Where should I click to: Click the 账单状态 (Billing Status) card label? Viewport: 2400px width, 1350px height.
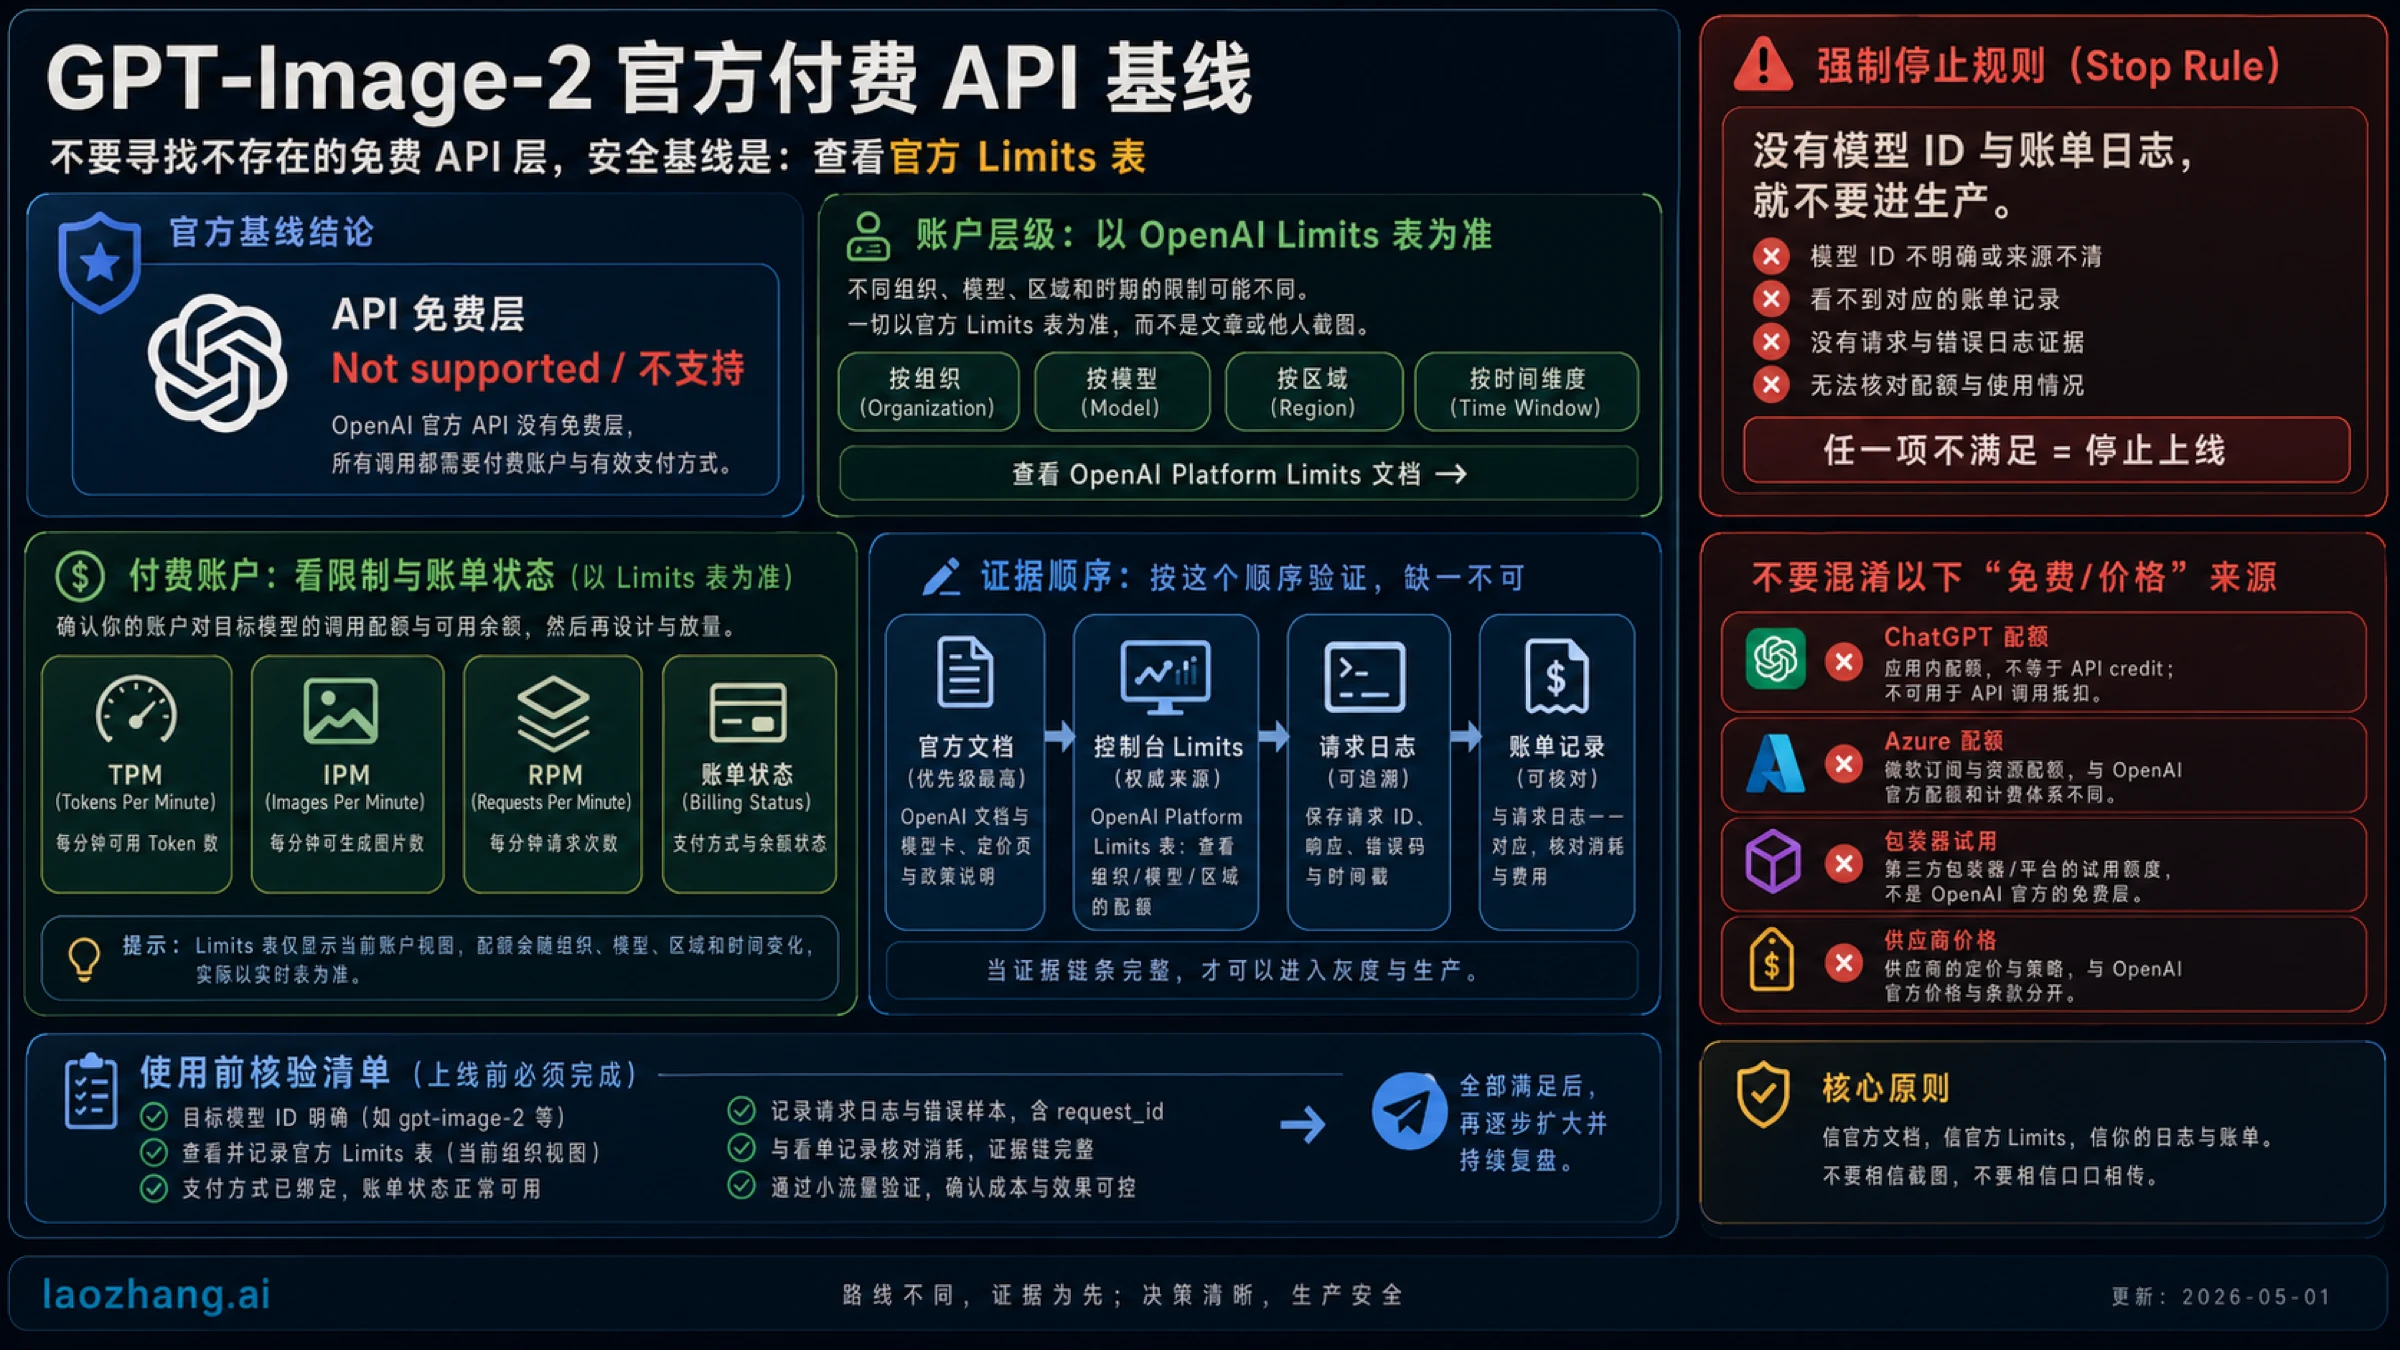(747, 787)
